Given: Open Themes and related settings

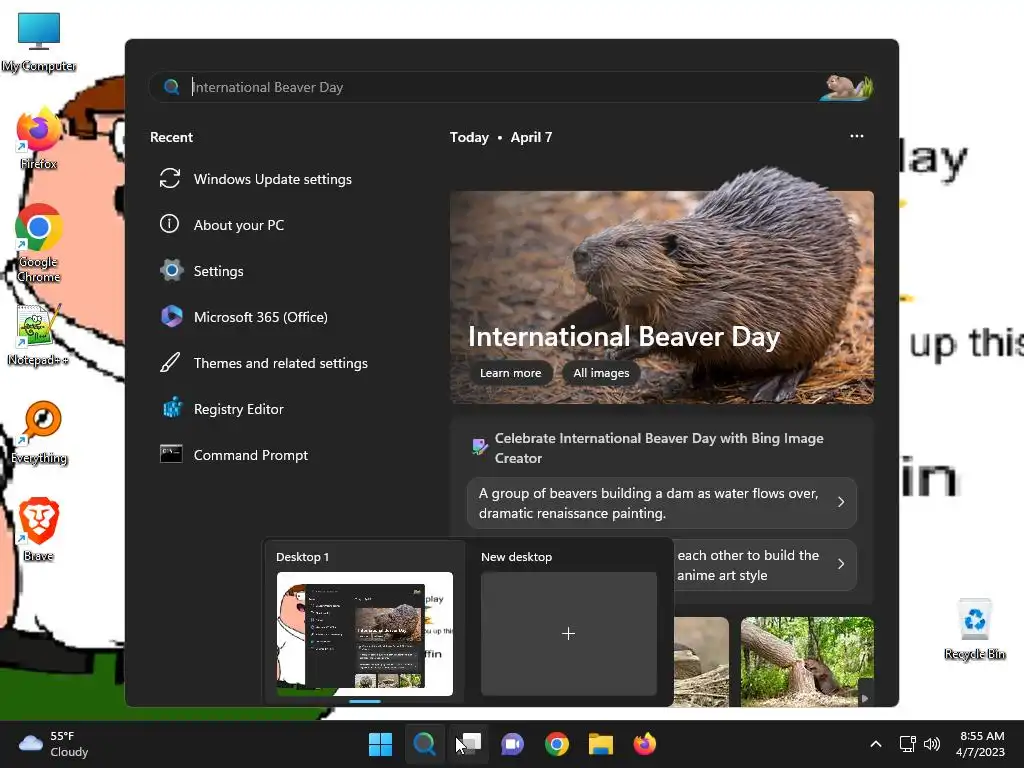Looking at the screenshot, I should (283, 363).
